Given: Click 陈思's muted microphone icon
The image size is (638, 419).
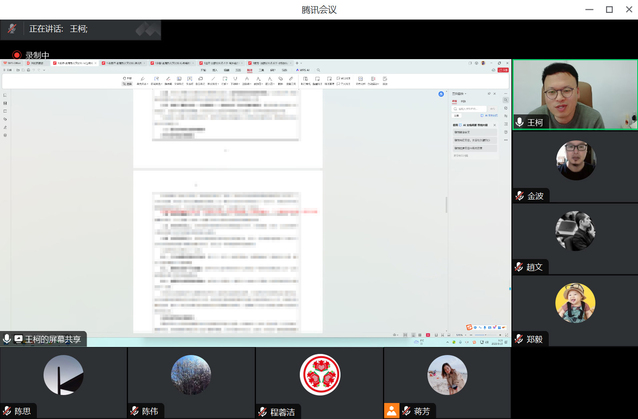Looking at the screenshot, I should pyautogui.click(x=7, y=411).
